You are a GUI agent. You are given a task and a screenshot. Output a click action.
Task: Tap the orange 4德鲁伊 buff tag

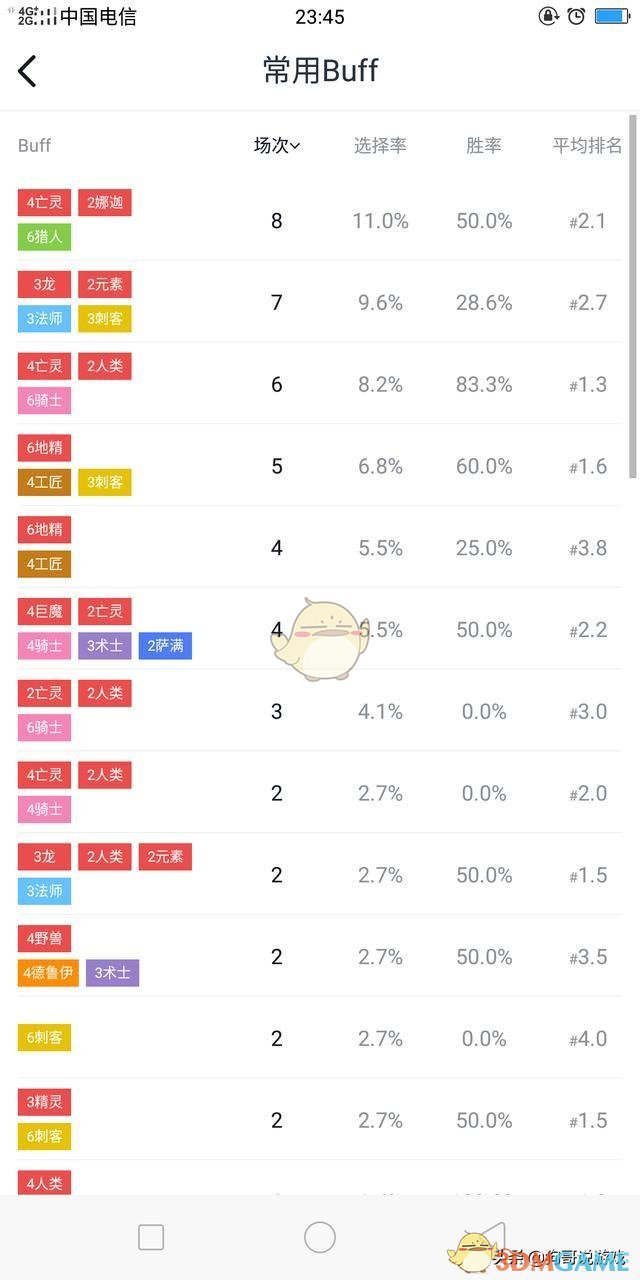click(x=48, y=973)
